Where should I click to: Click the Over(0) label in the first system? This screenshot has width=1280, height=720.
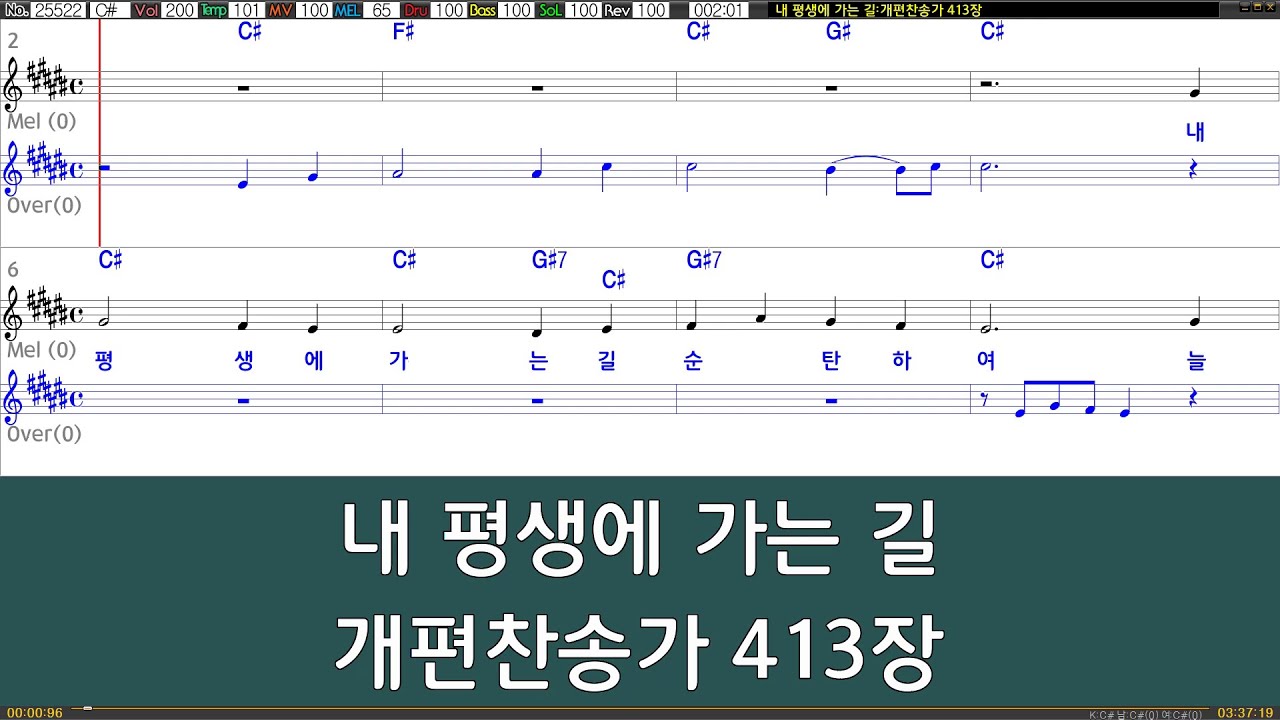44,205
